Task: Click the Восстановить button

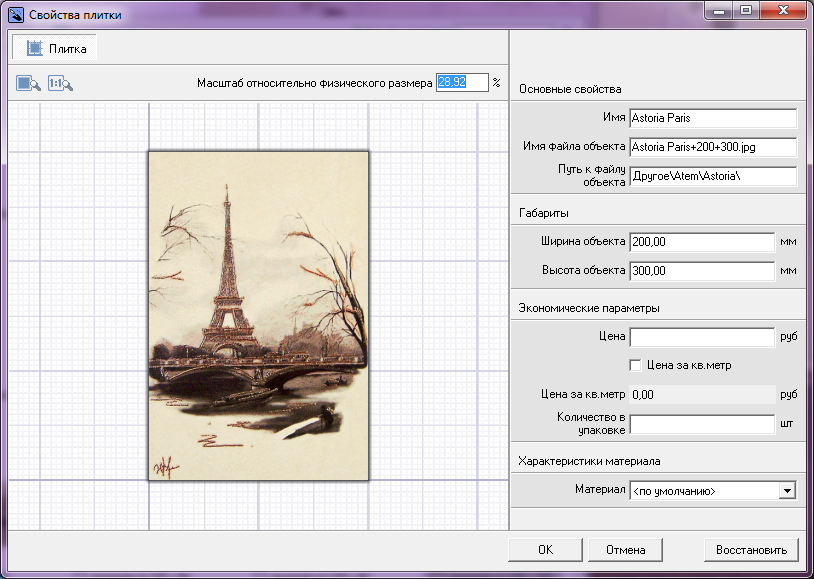Action: pos(751,549)
